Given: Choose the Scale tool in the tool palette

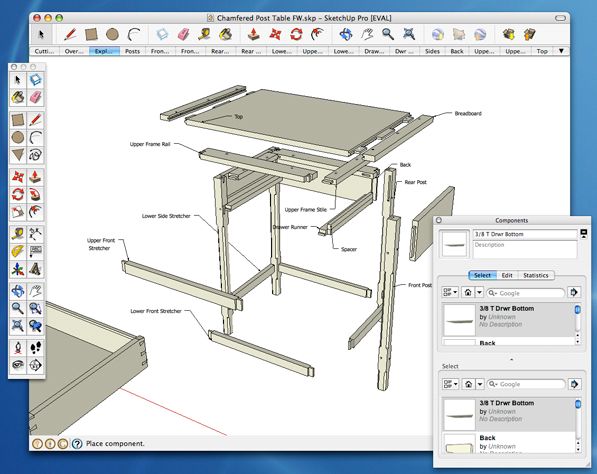Looking at the screenshot, I should tap(18, 212).
